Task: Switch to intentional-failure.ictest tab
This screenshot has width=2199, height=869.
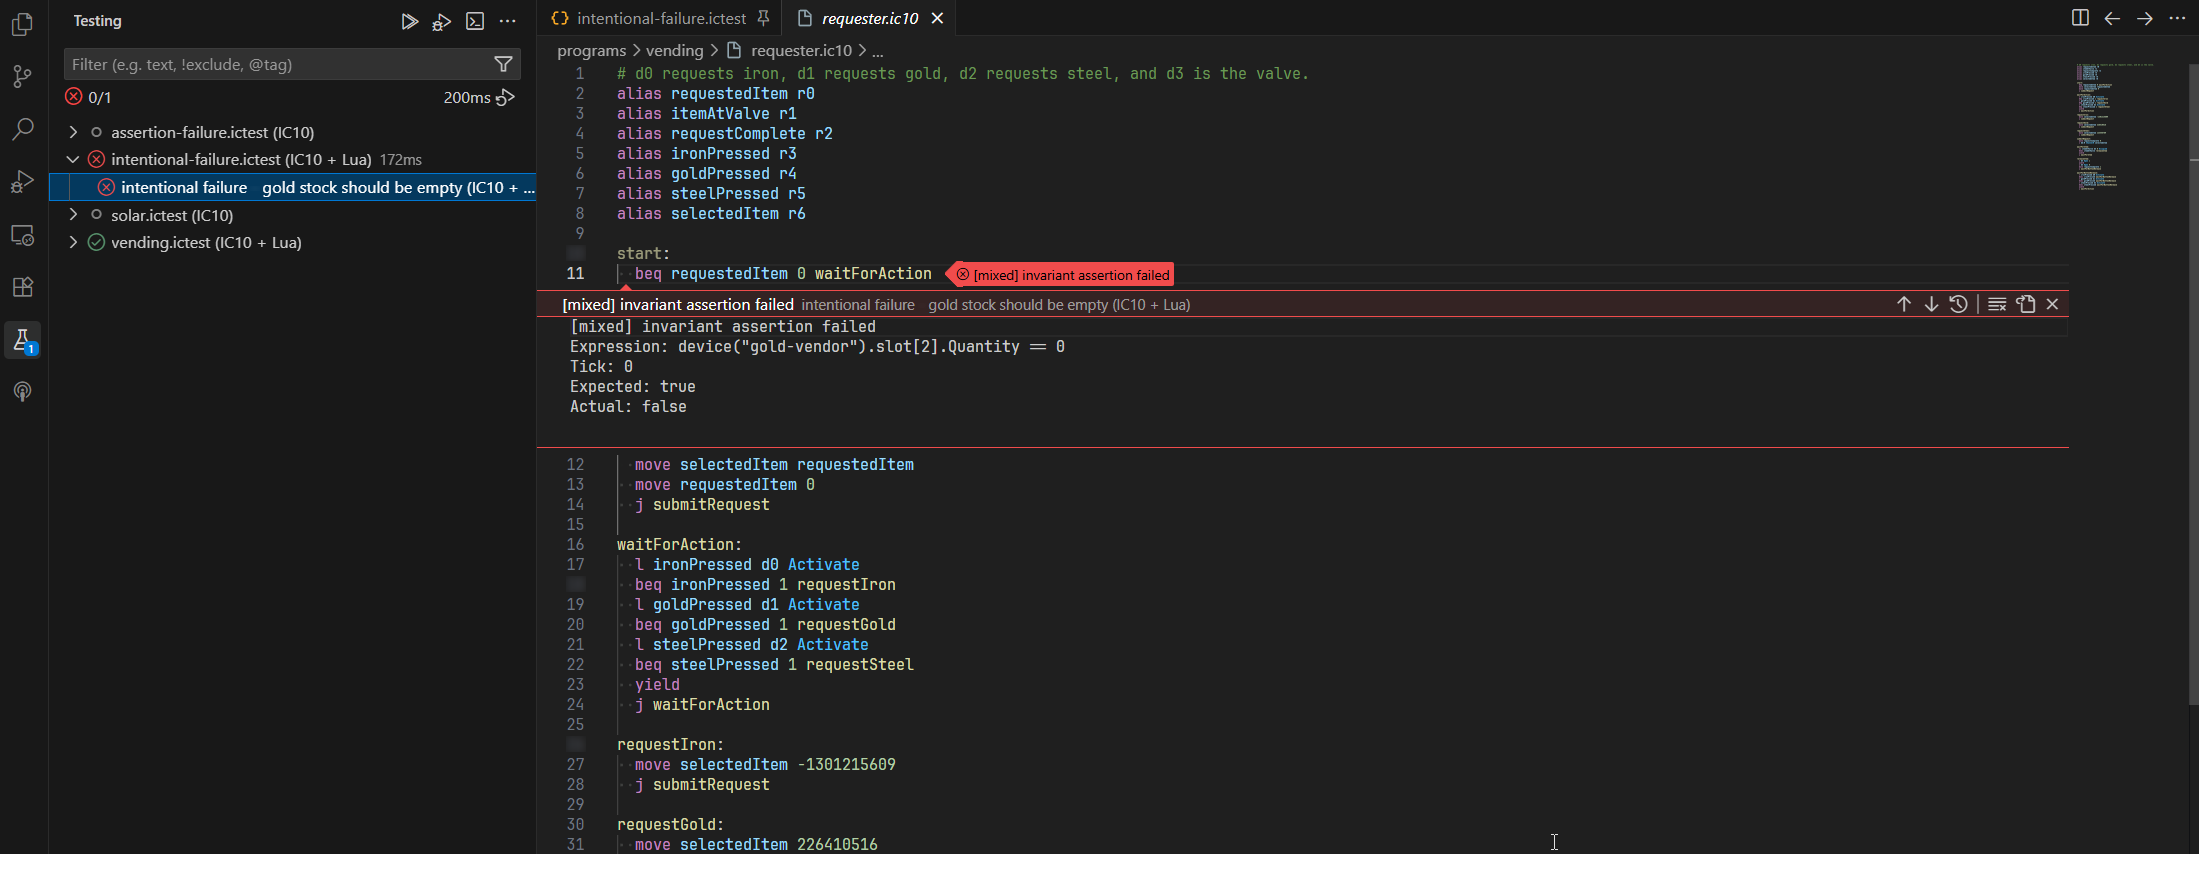Action: [660, 18]
